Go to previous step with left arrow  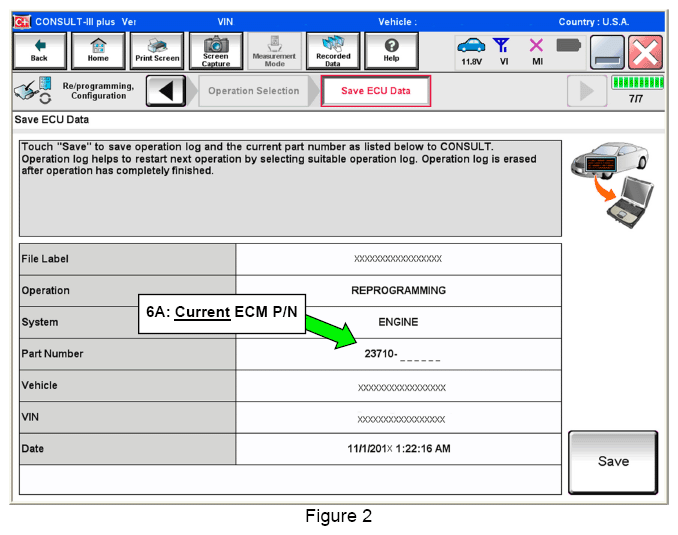[x=166, y=91]
